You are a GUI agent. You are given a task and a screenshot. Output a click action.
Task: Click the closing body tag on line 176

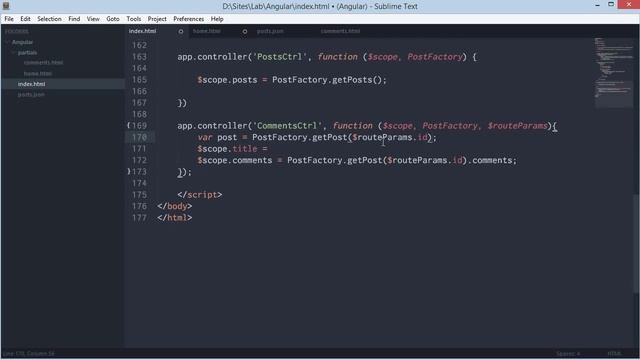(175, 206)
